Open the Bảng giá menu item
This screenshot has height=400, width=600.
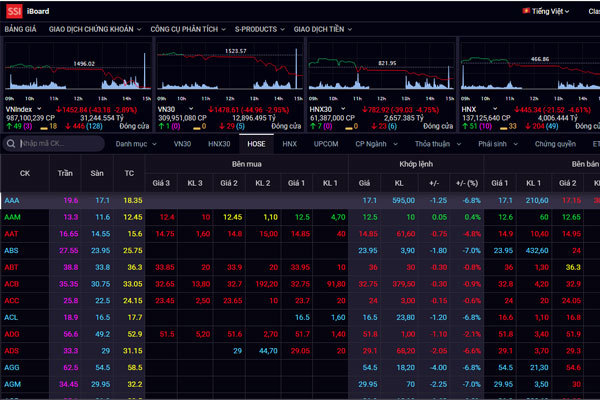tap(19, 30)
